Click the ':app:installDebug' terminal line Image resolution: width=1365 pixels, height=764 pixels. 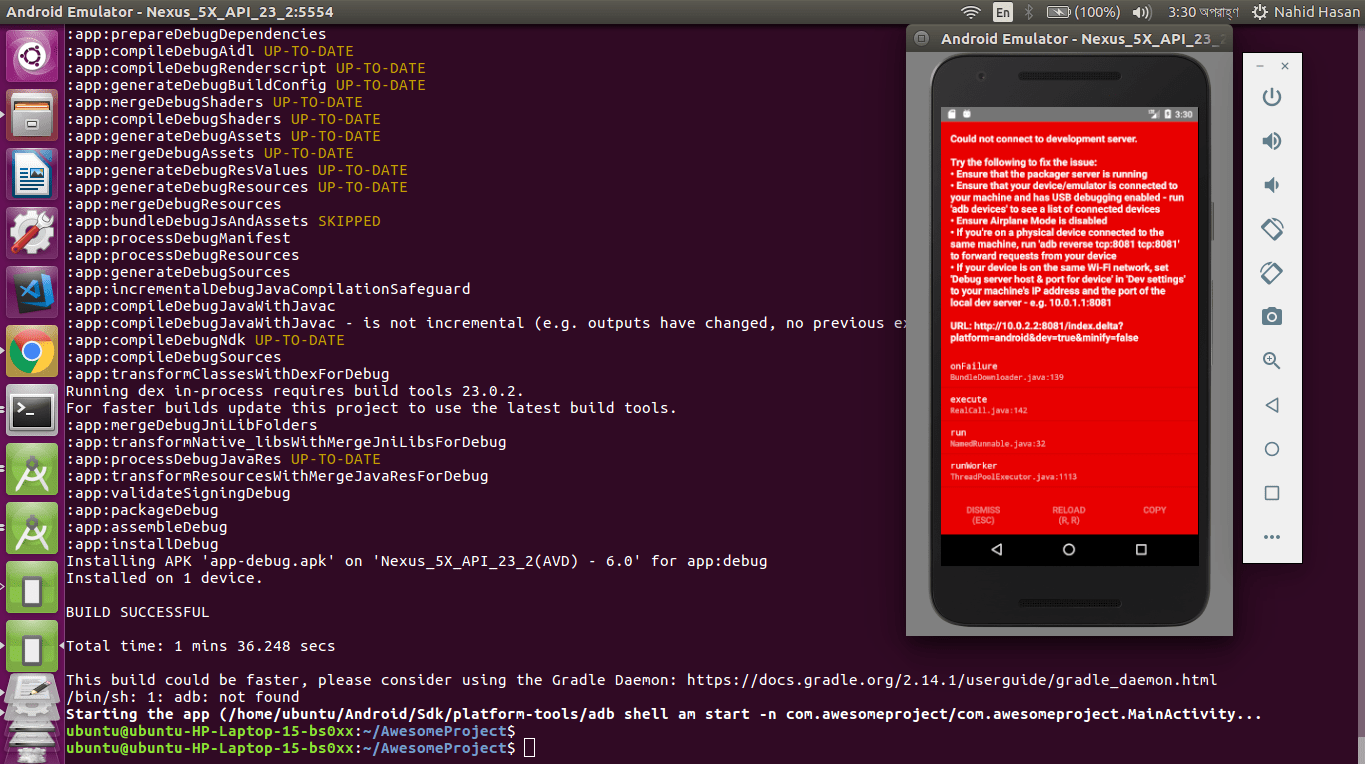click(142, 544)
